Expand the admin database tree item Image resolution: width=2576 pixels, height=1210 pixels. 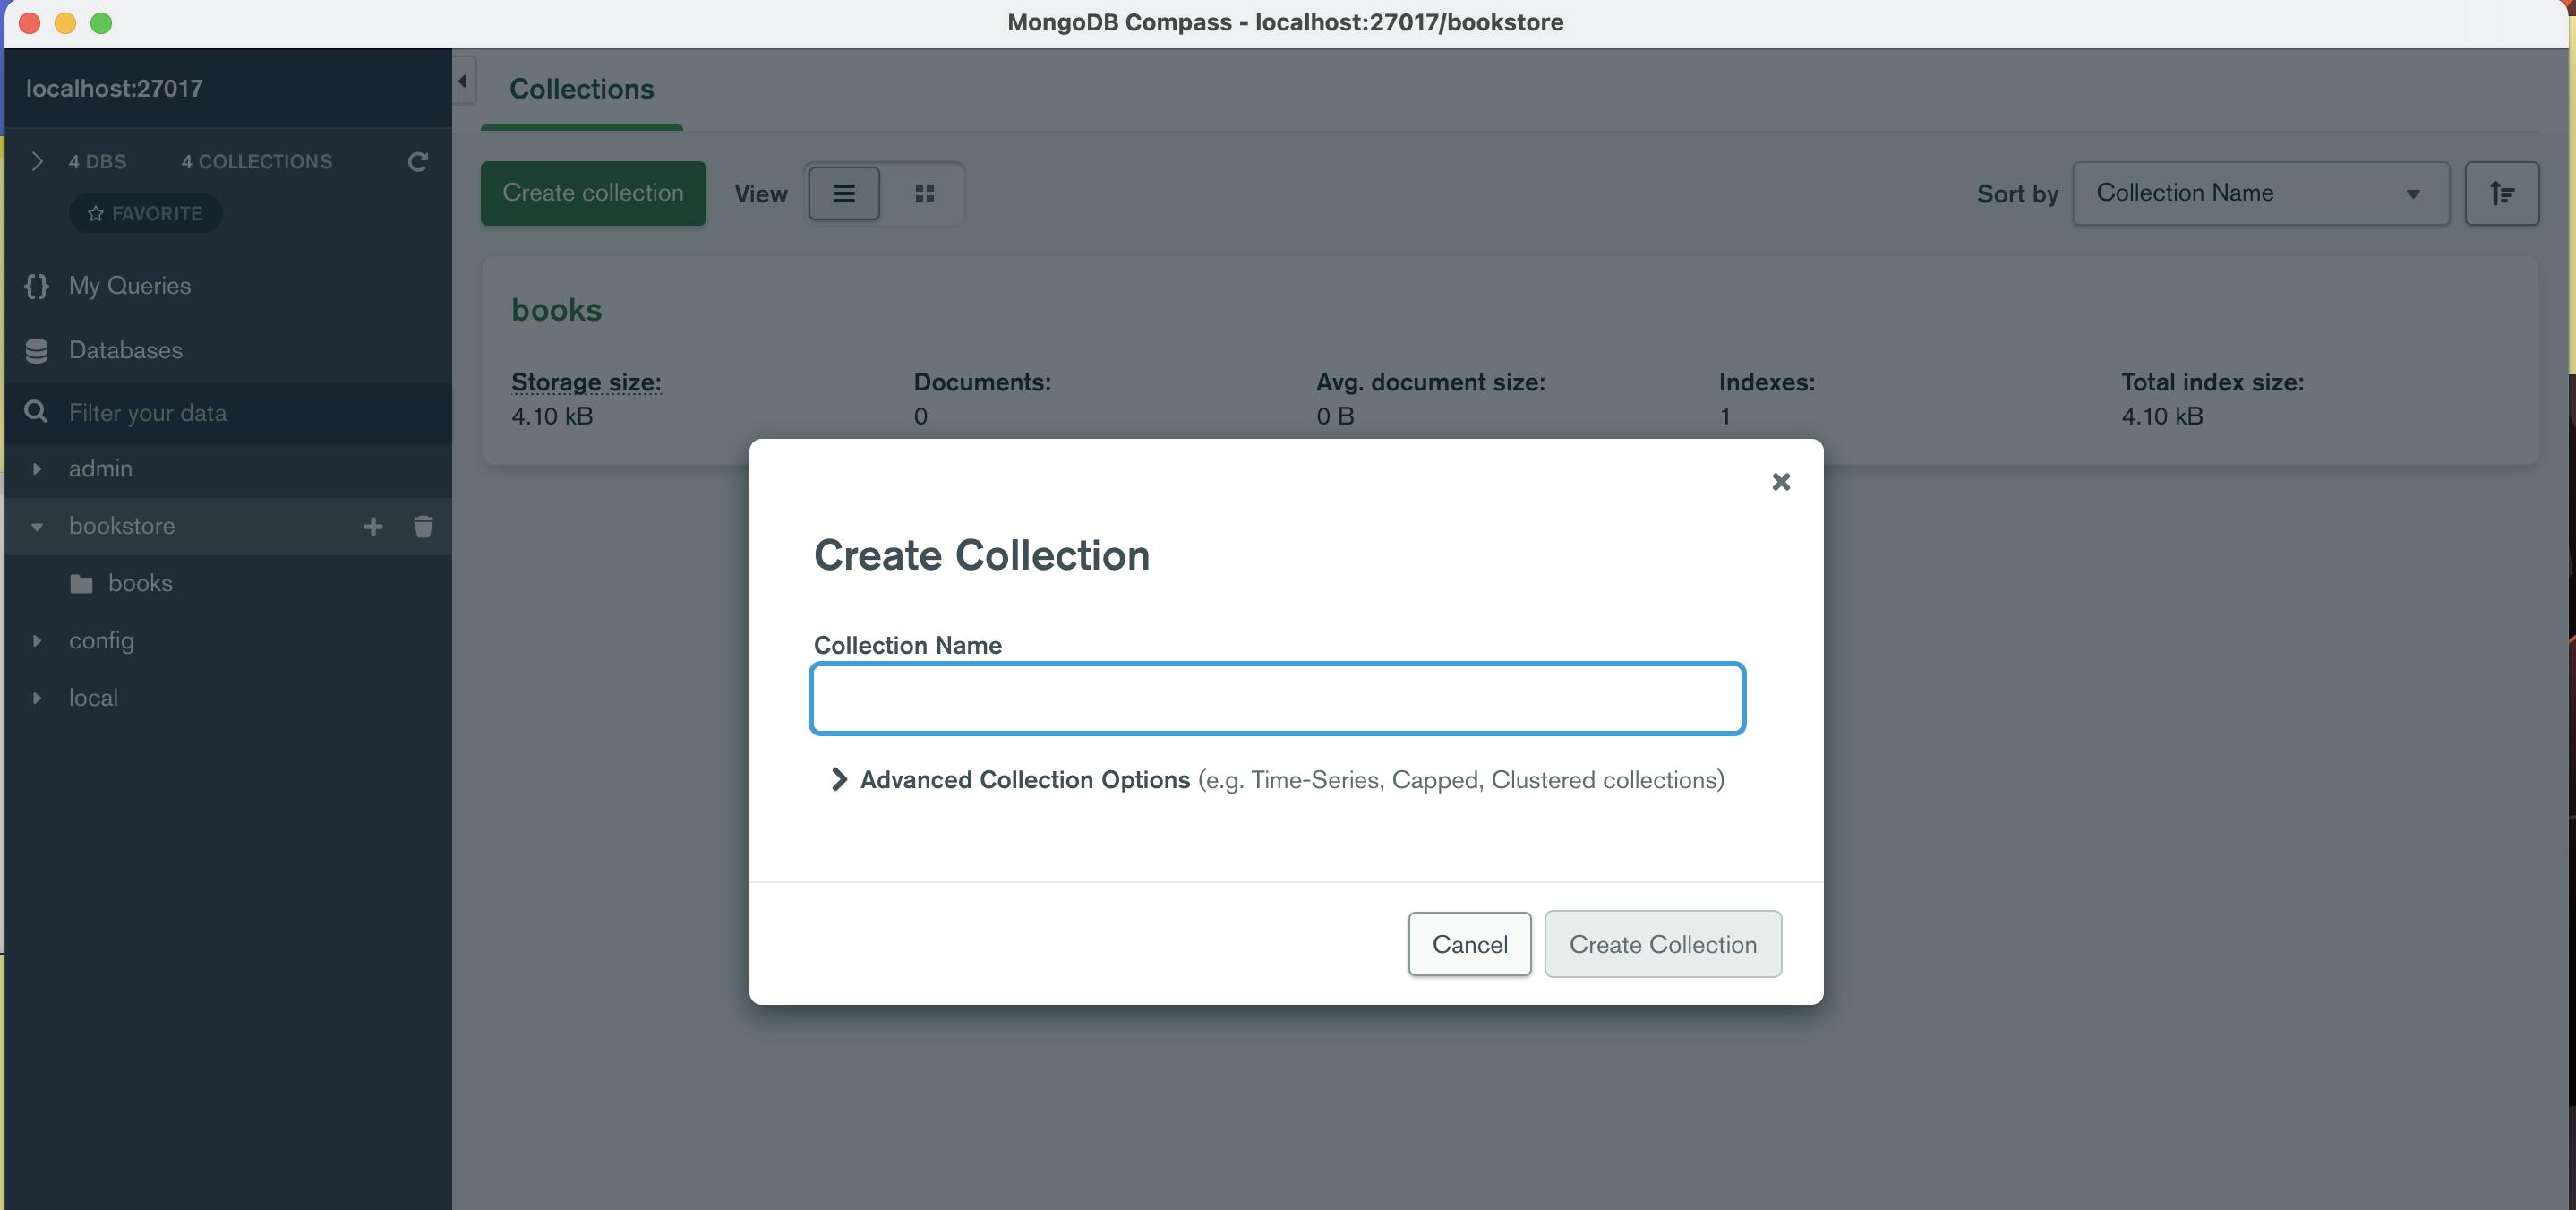click(x=37, y=468)
